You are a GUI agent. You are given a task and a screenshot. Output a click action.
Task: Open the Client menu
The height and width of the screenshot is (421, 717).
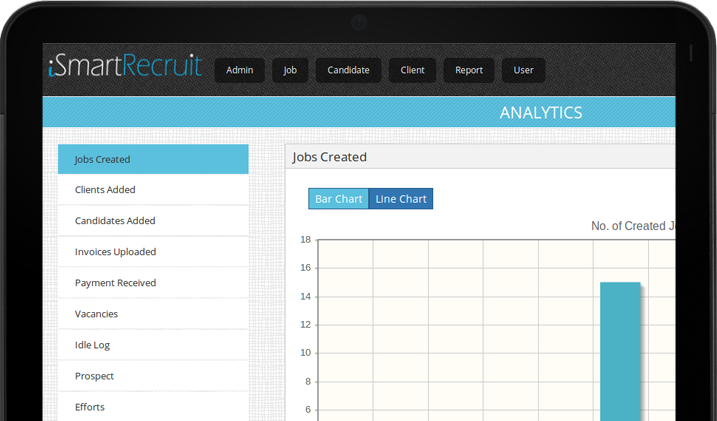[413, 70]
